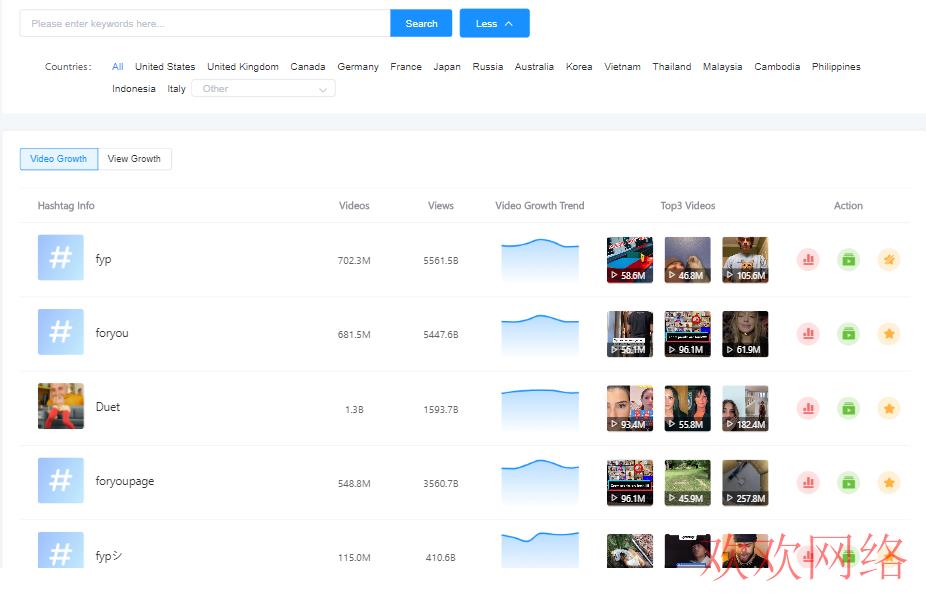Toggle favorite star for fyp hashtag
The width and height of the screenshot is (926, 597).
(889, 259)
